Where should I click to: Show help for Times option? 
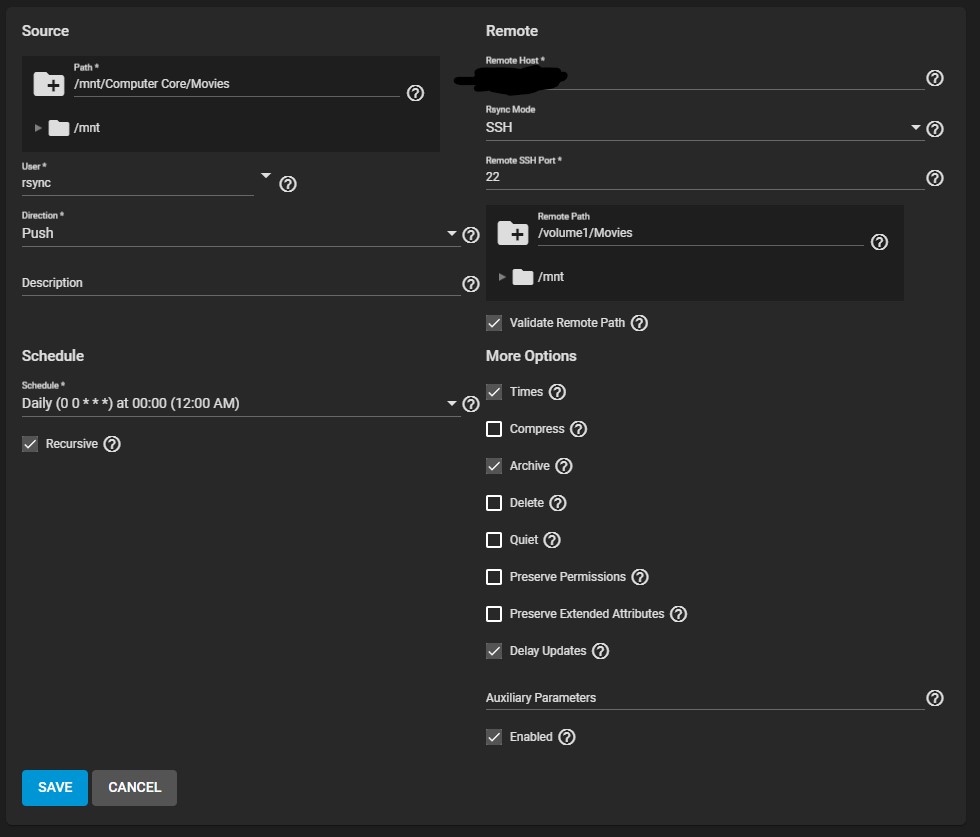click(x=557, y=392)
